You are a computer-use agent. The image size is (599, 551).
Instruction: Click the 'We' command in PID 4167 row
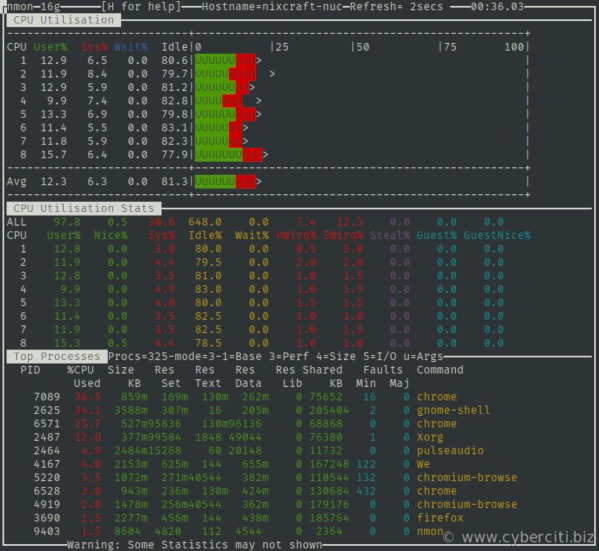[x=423, y=464]
